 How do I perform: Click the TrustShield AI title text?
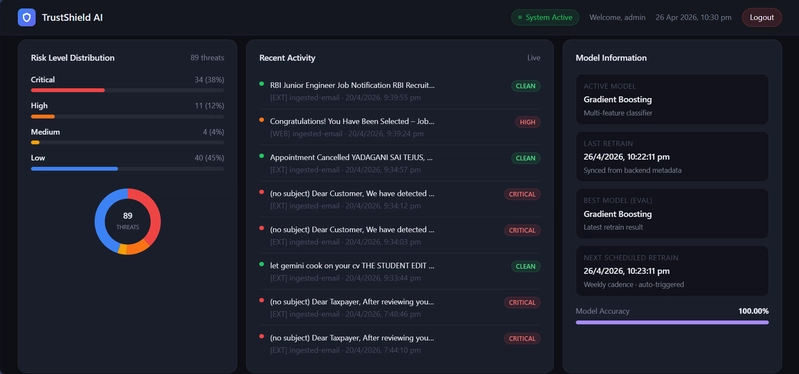pos(72,17)
